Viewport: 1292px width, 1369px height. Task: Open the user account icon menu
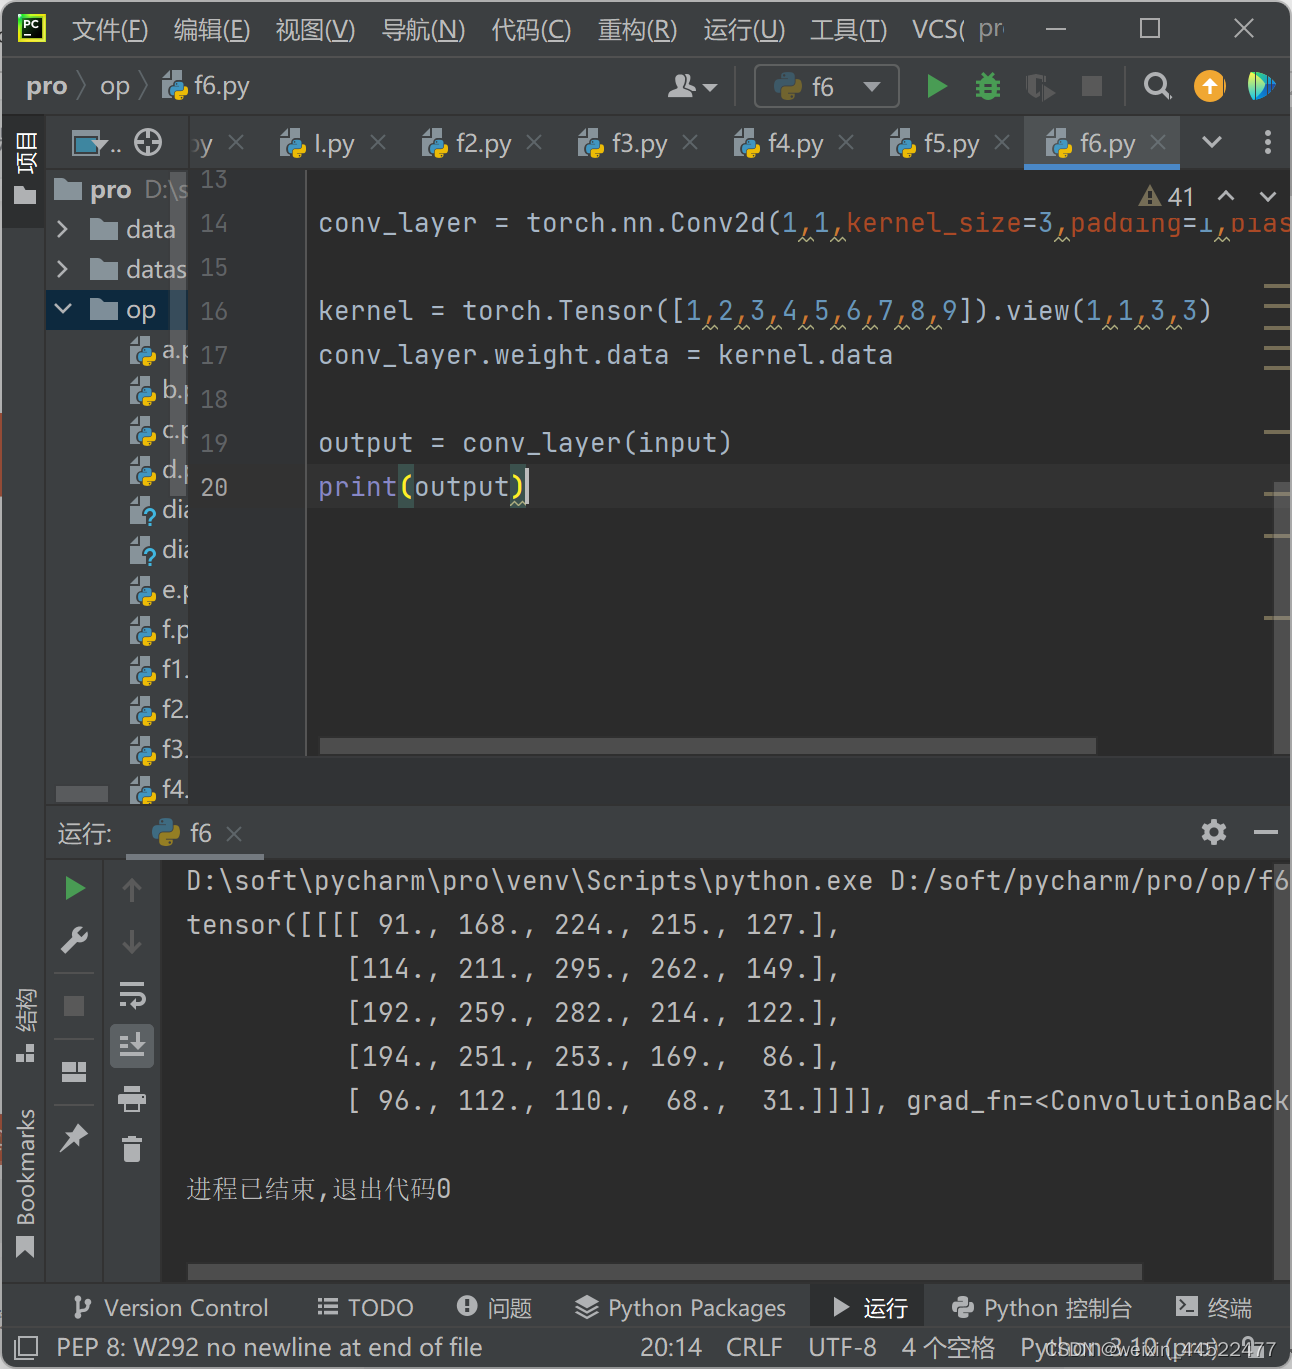pyautogui.click(x=692, y=87)
